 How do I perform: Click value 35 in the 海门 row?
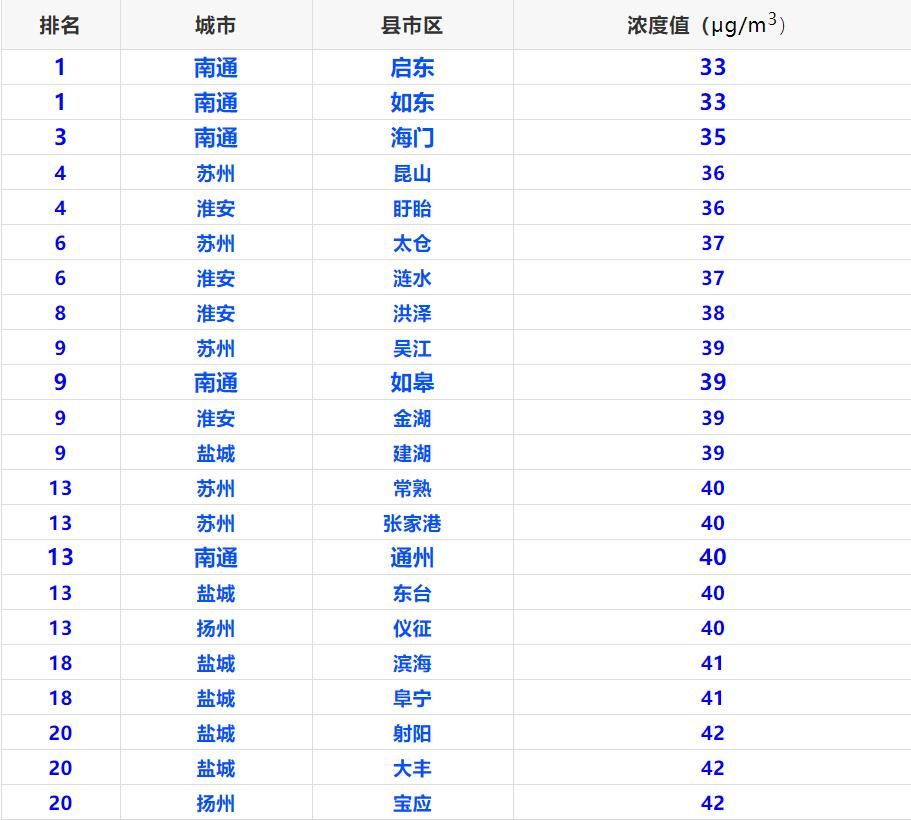tap(713, 138)
